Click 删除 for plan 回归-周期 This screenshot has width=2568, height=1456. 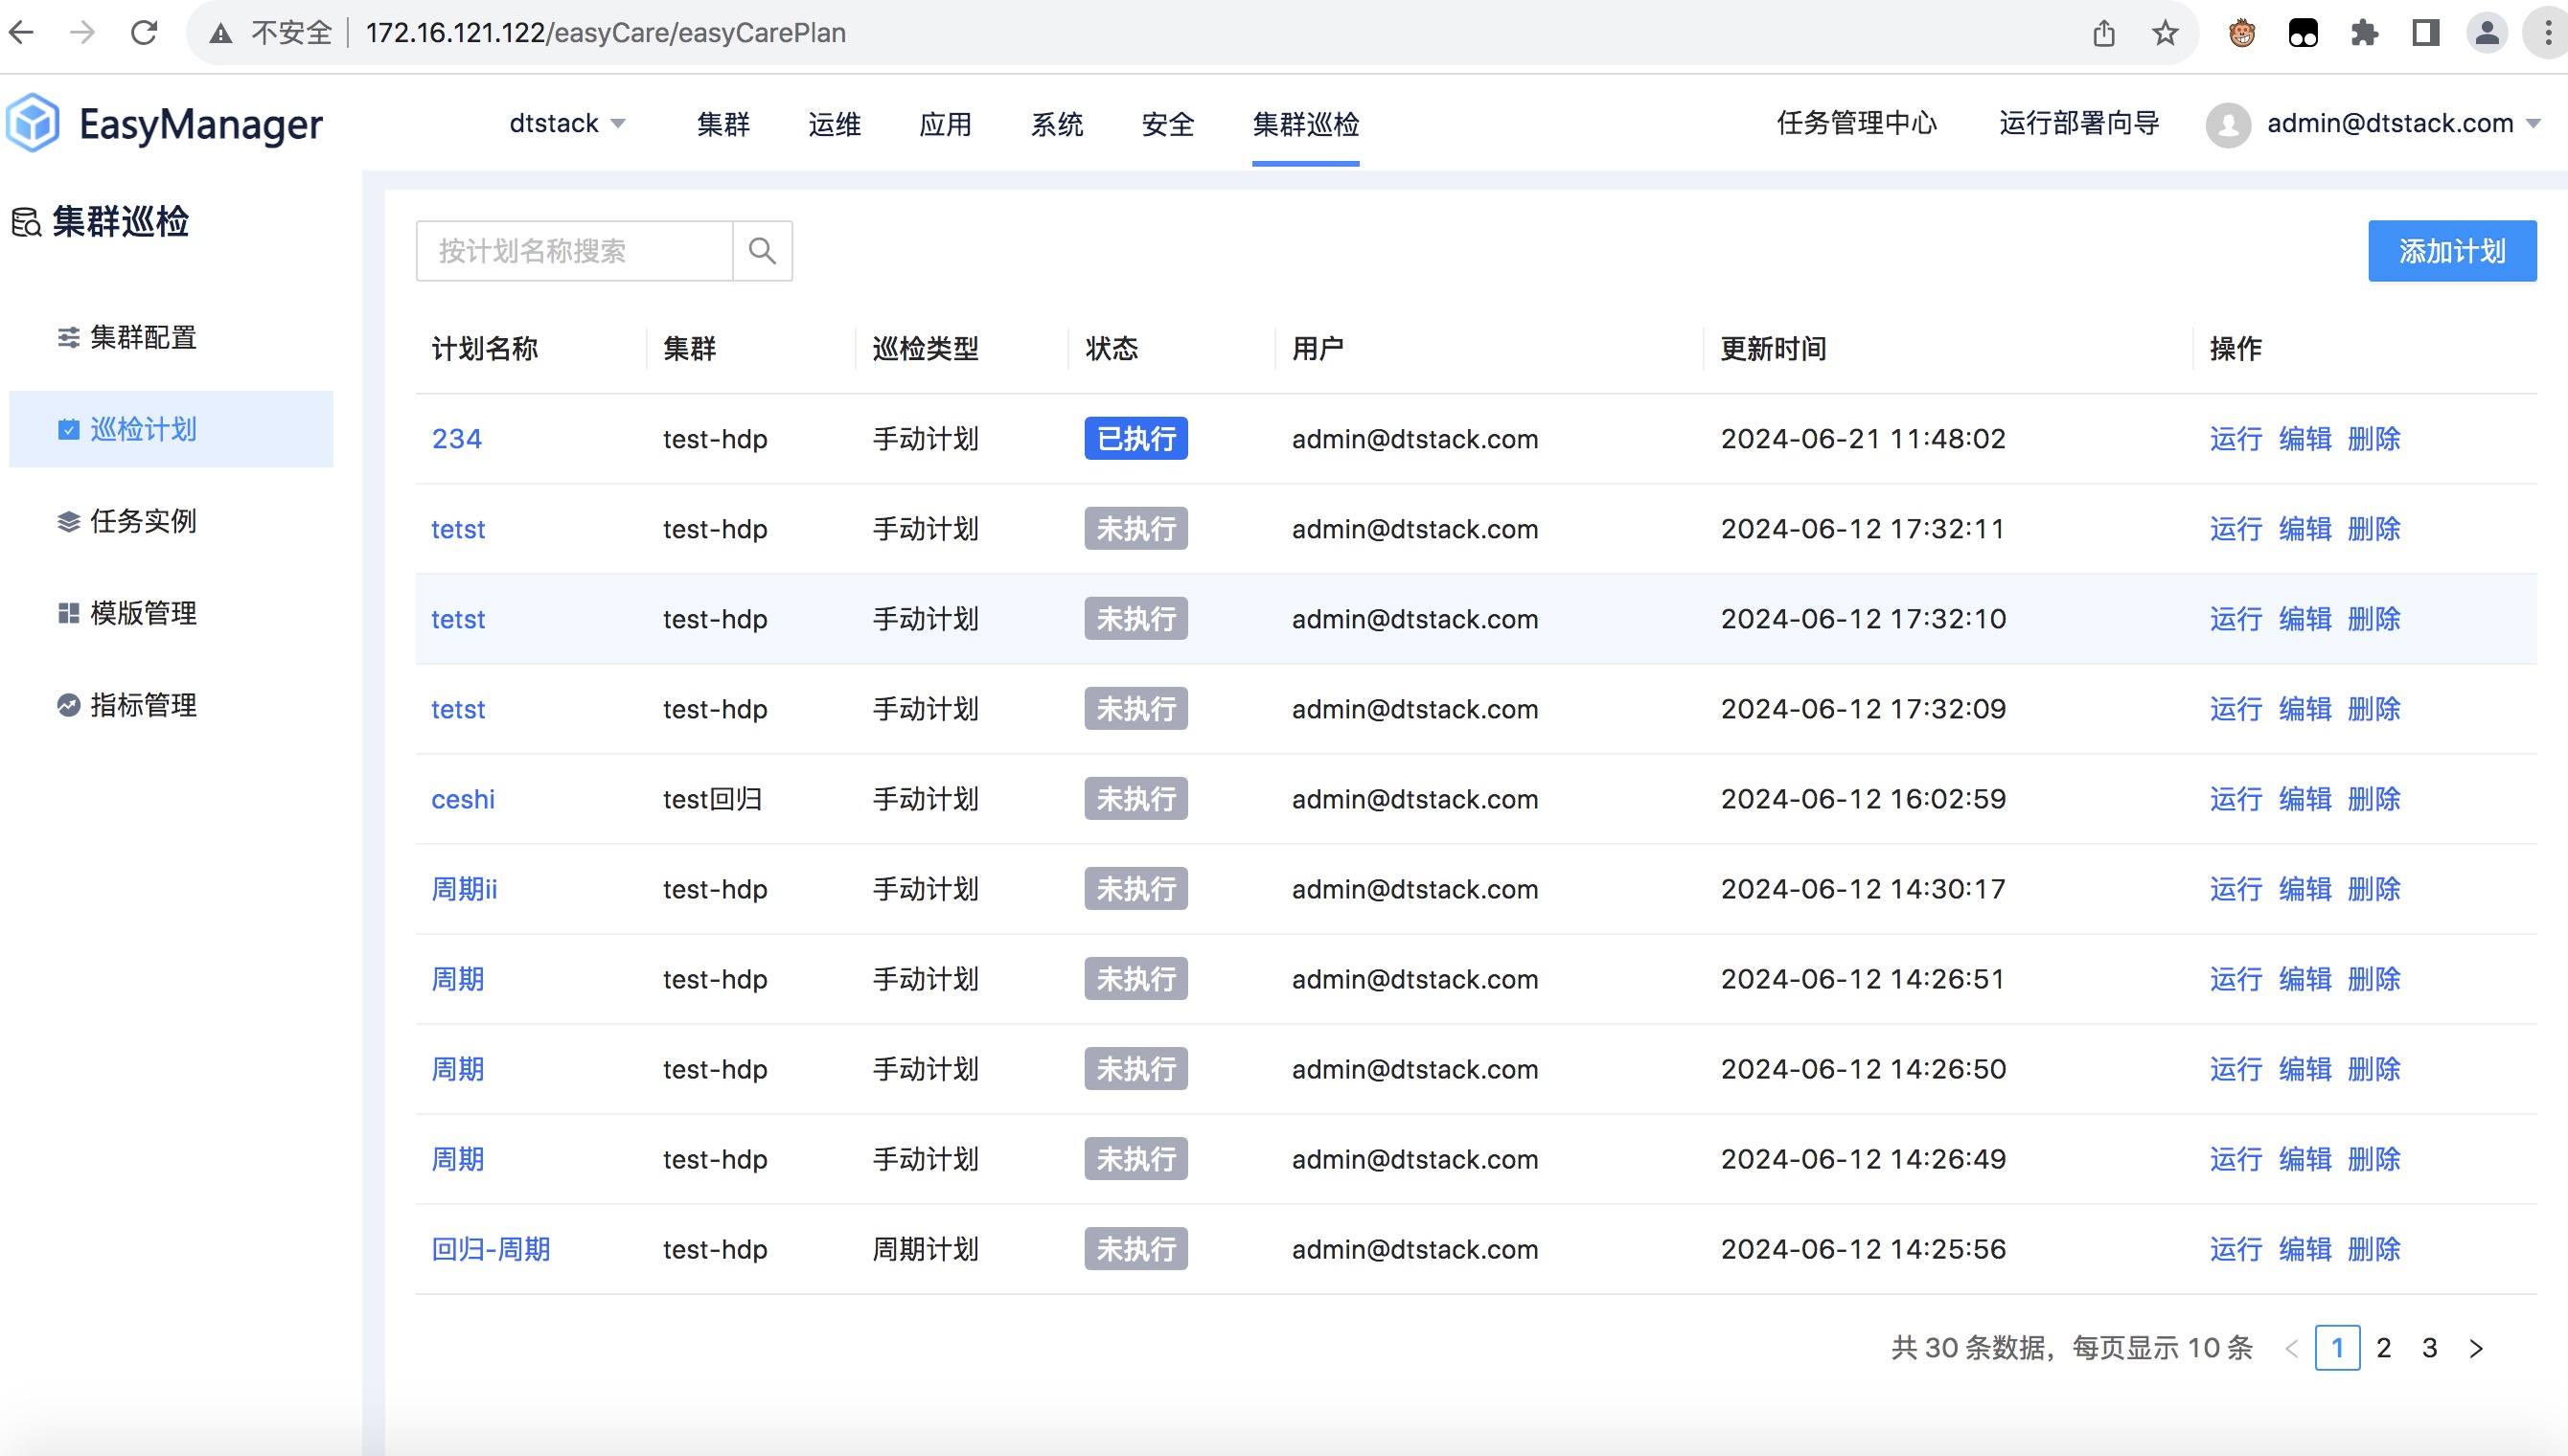pyautogui.click(x=2374, y=1249)
